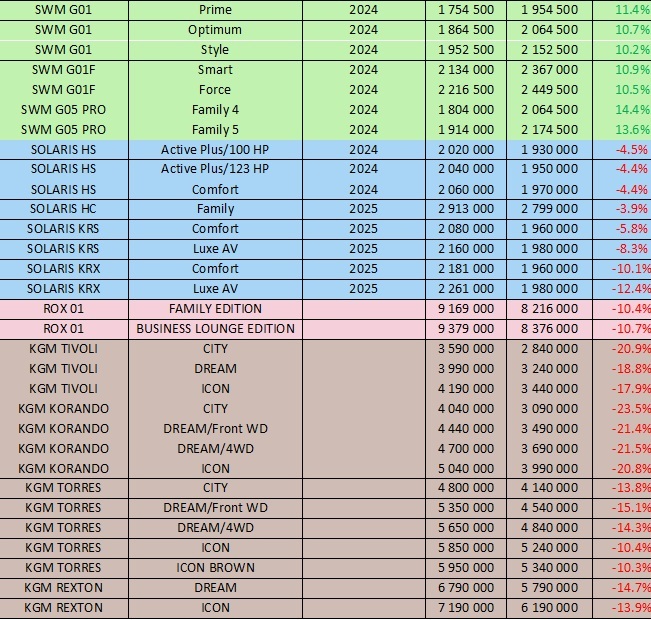Image resolution: width=651 pixels, height=620 pixels.
Task: Click the 2 799 000 price cell
Action: click(x=549, y=209)
